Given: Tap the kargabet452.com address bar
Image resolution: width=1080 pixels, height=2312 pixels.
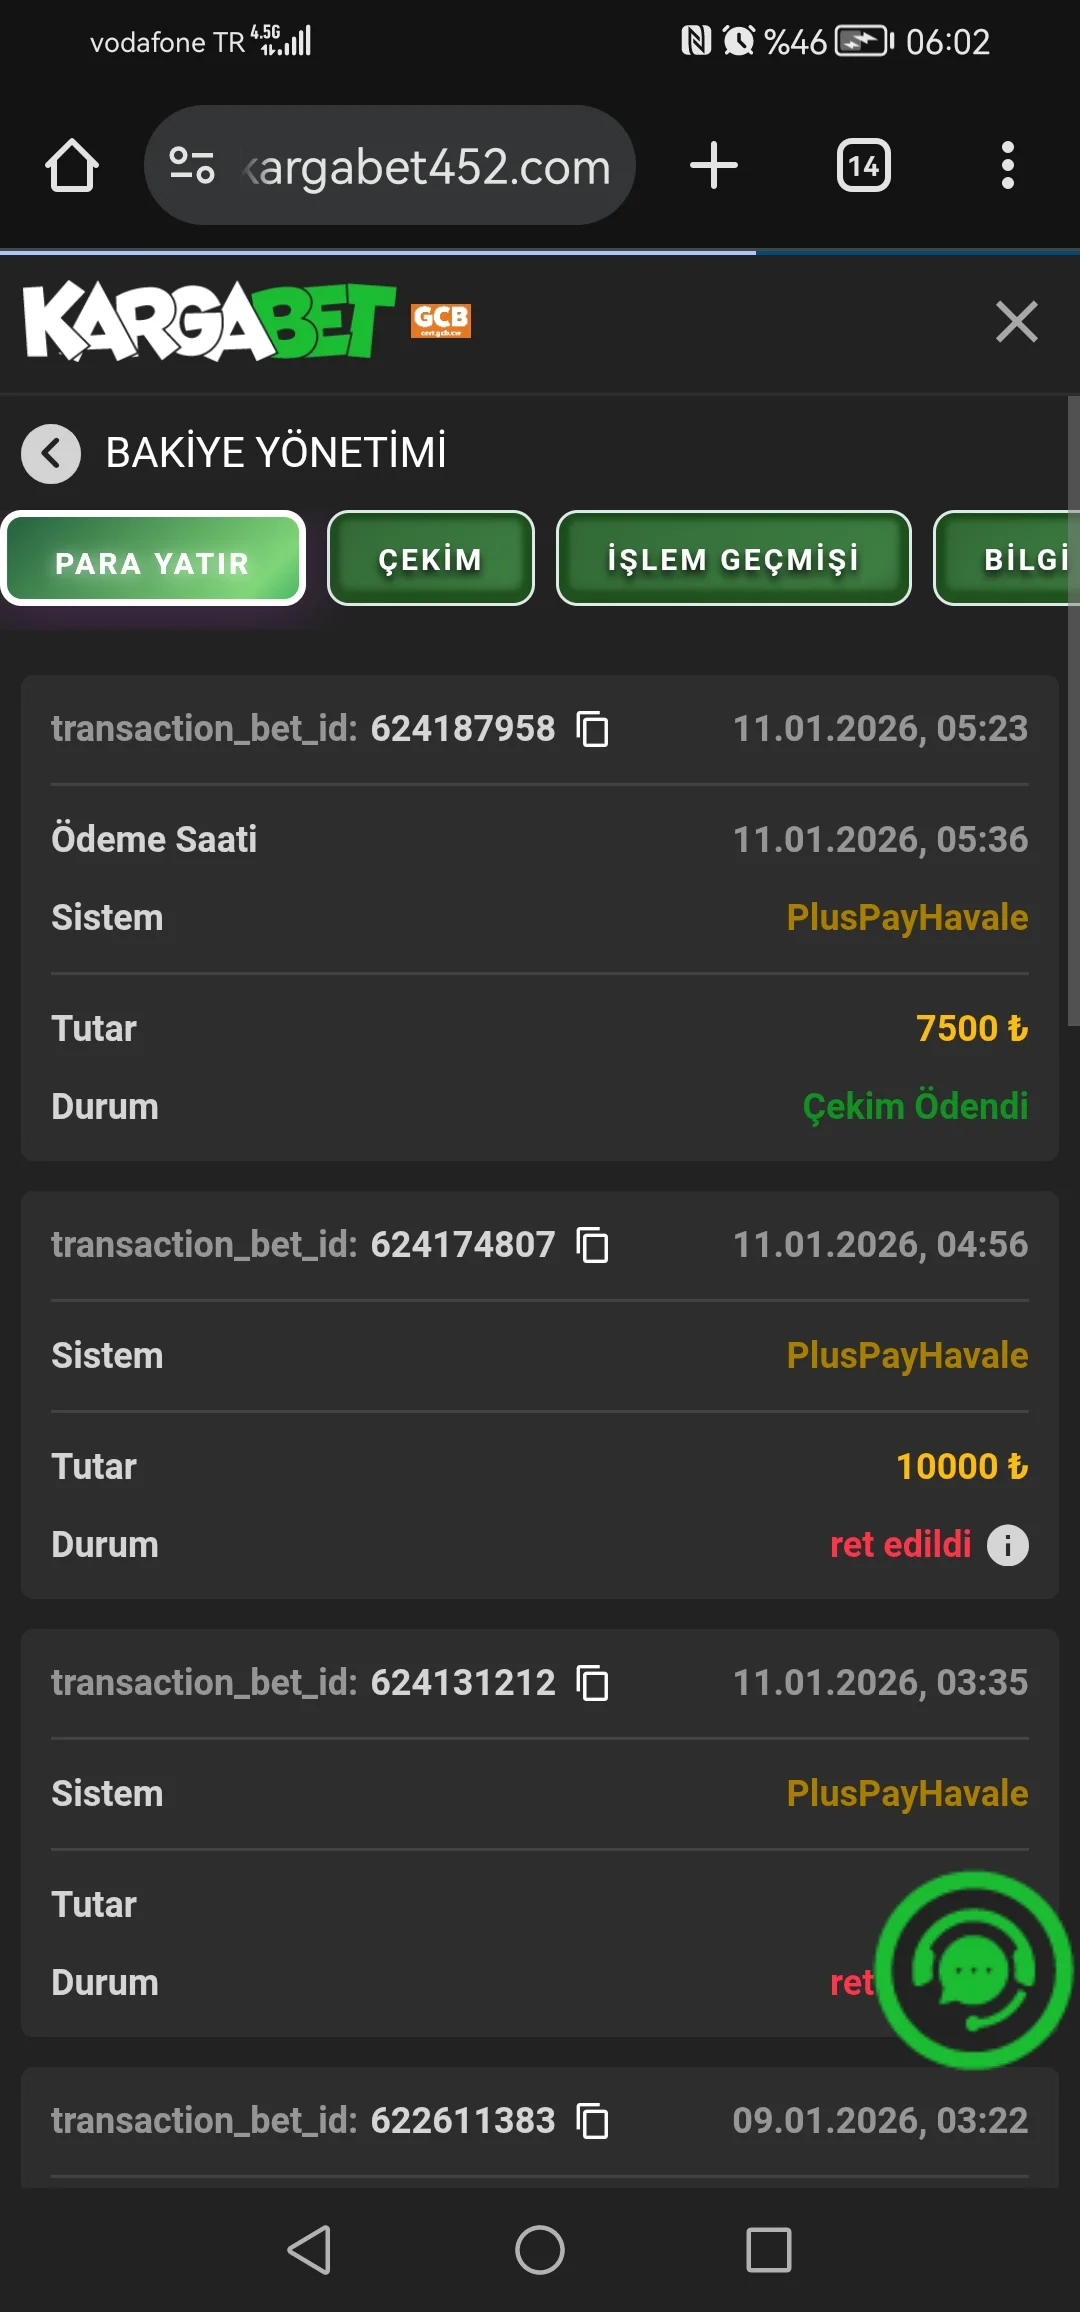Looking at the screenshot, I should tap(430, 165).
